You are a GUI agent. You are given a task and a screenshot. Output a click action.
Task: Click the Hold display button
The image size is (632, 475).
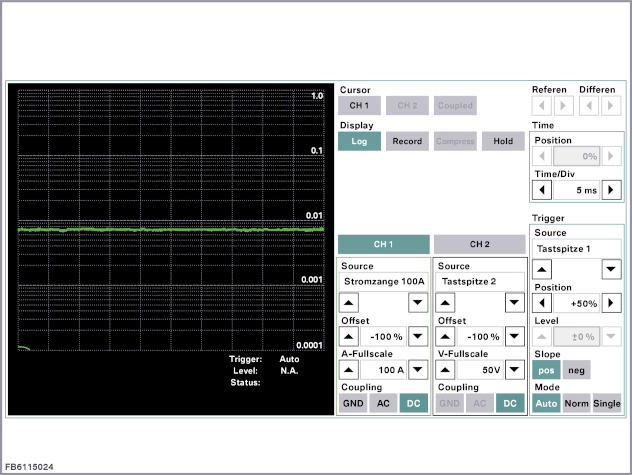pyautogui.click(x=503, y=141)
